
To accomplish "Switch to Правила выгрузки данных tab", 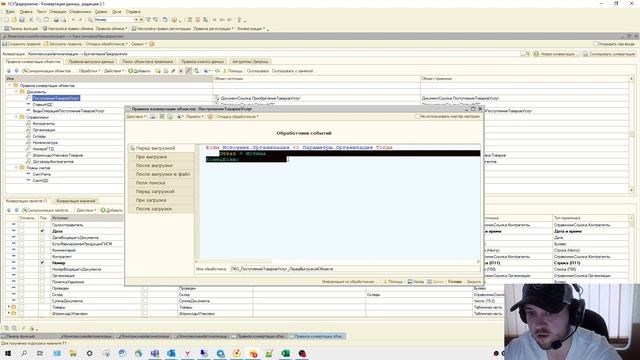I will (x=91, y=62).
